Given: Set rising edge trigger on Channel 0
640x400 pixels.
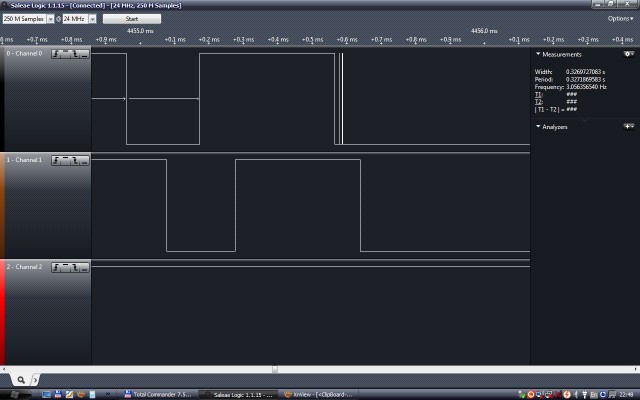Looking at the screenshot, I should click(56, 54).
